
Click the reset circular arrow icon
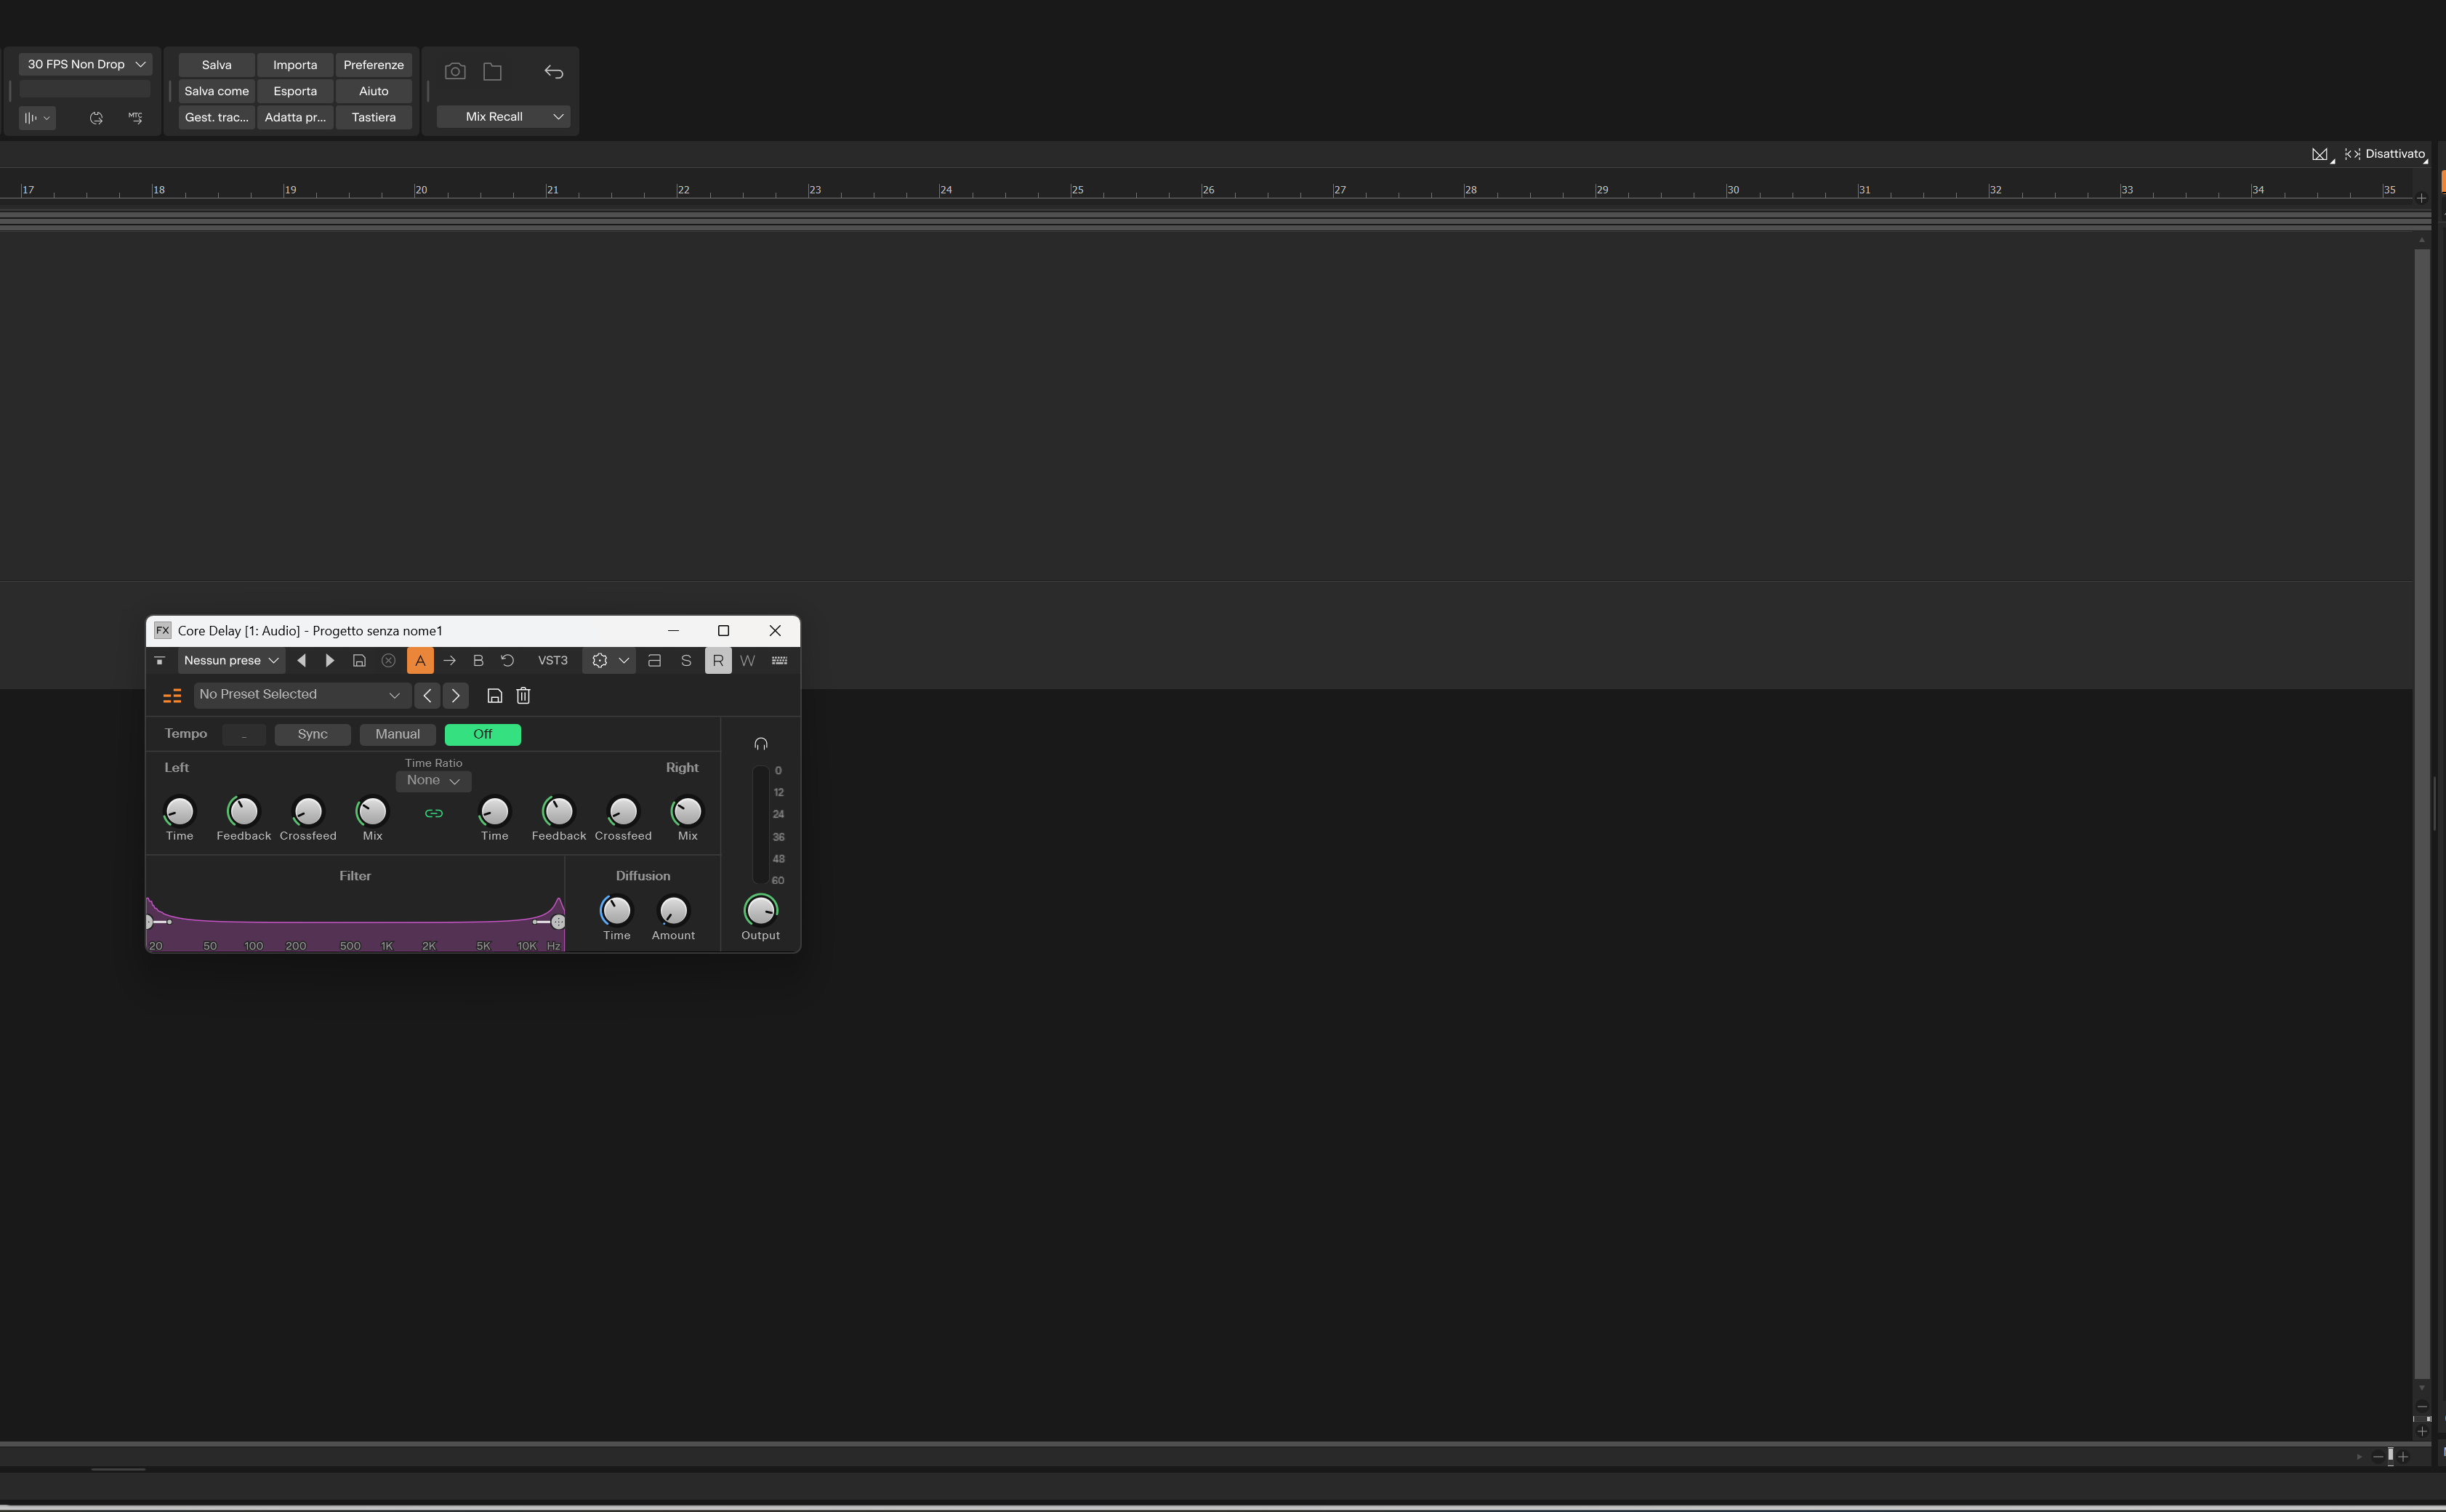(x=507, y=661)
